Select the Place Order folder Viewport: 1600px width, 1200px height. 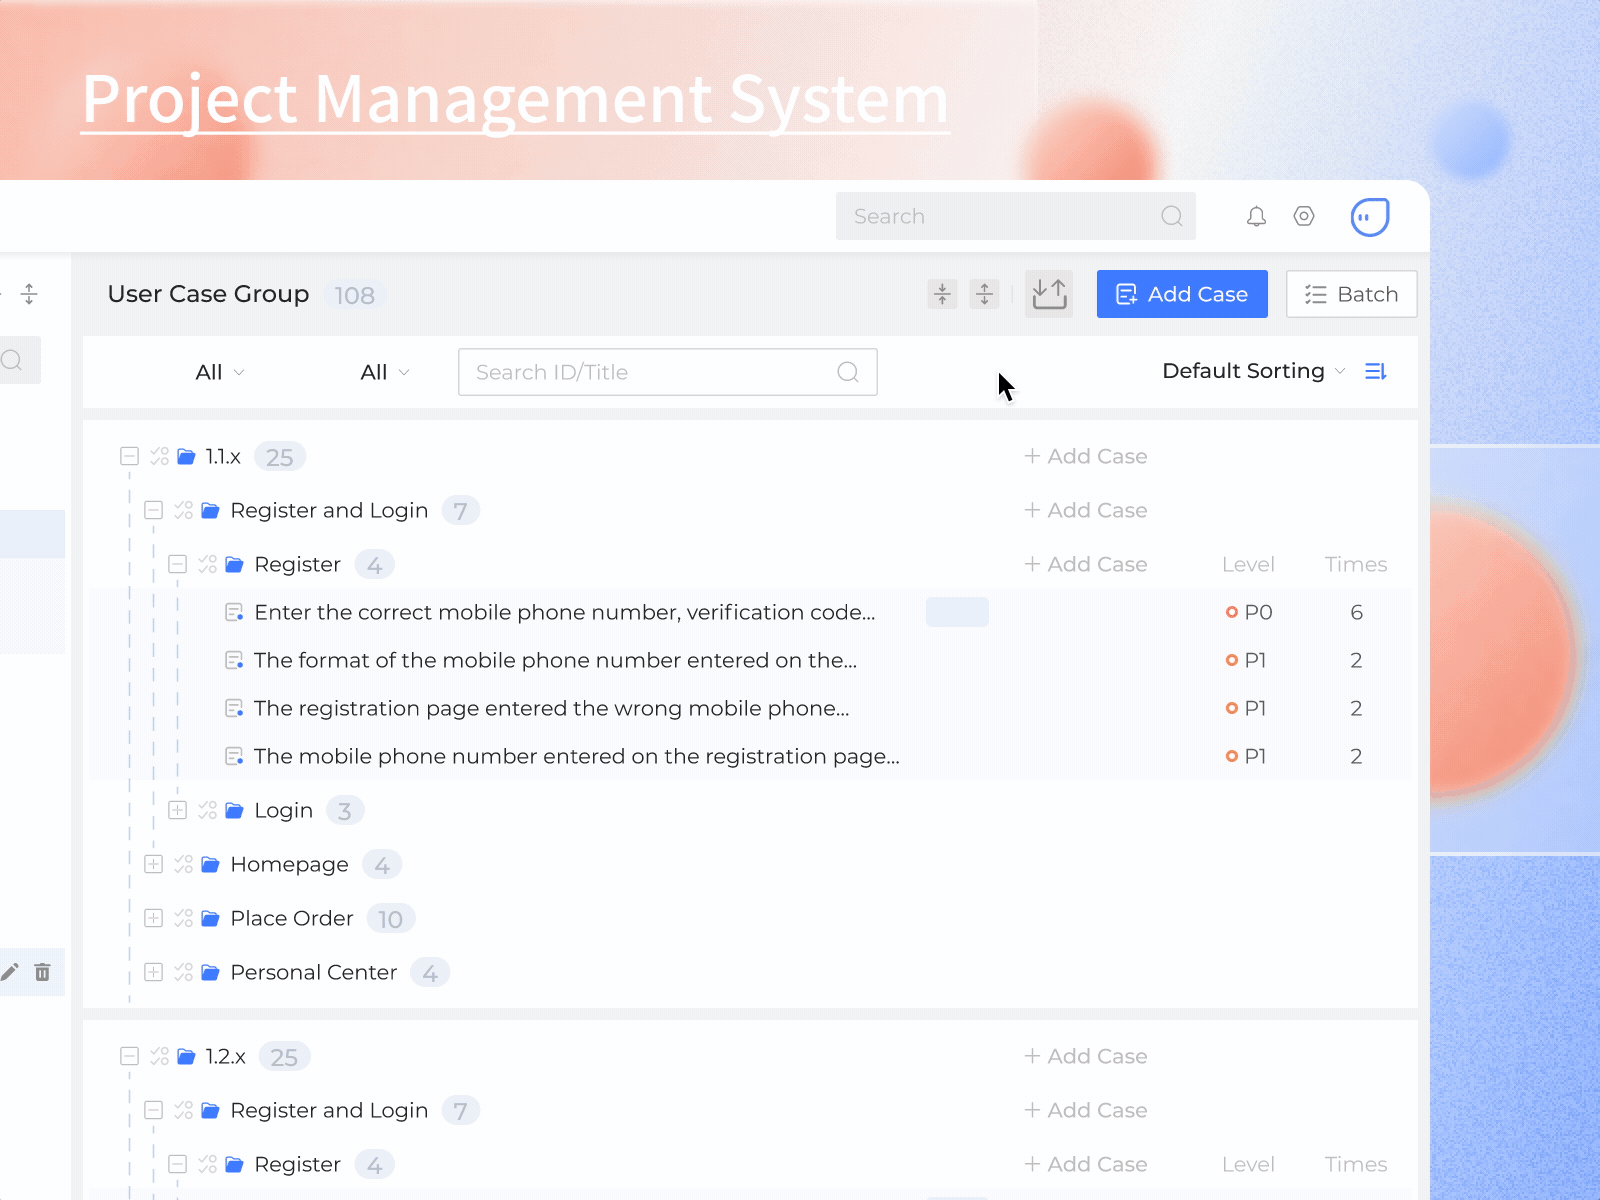(291, 918)
